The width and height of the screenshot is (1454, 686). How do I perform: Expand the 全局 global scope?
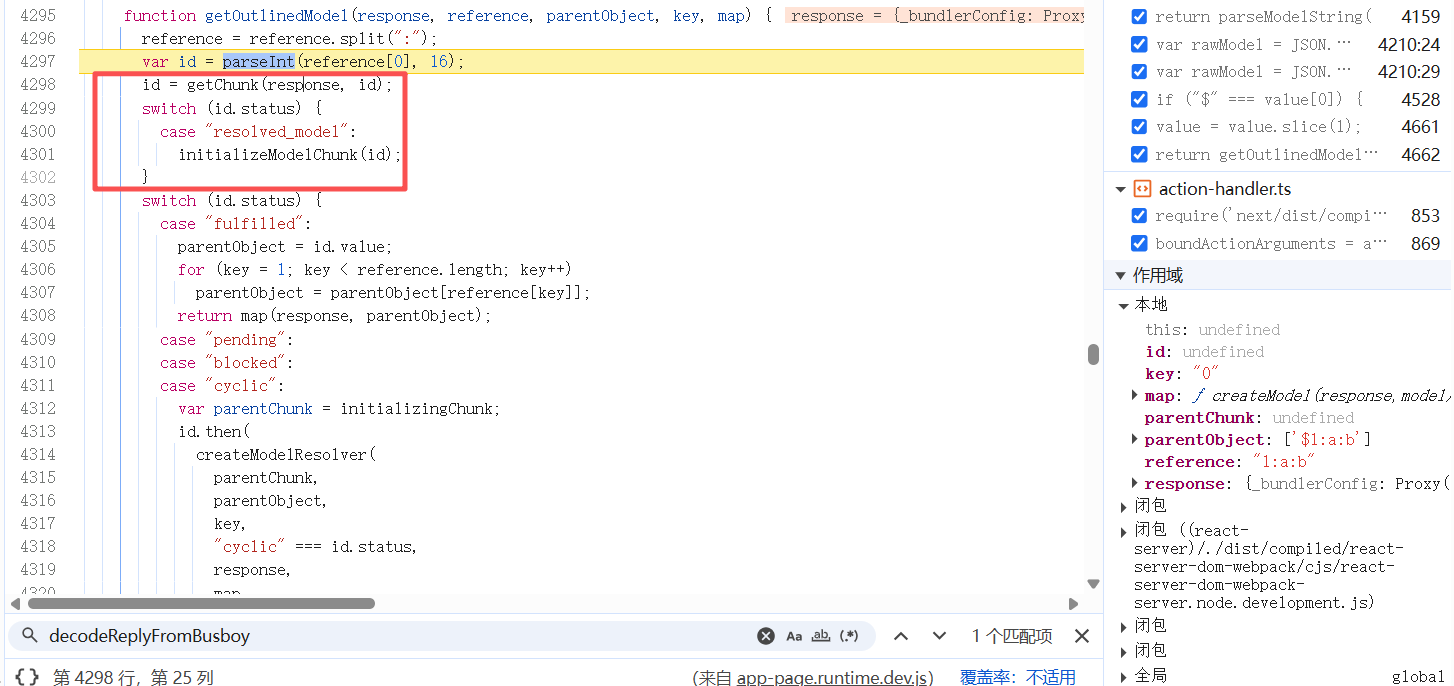click(x=1124, y=676)
